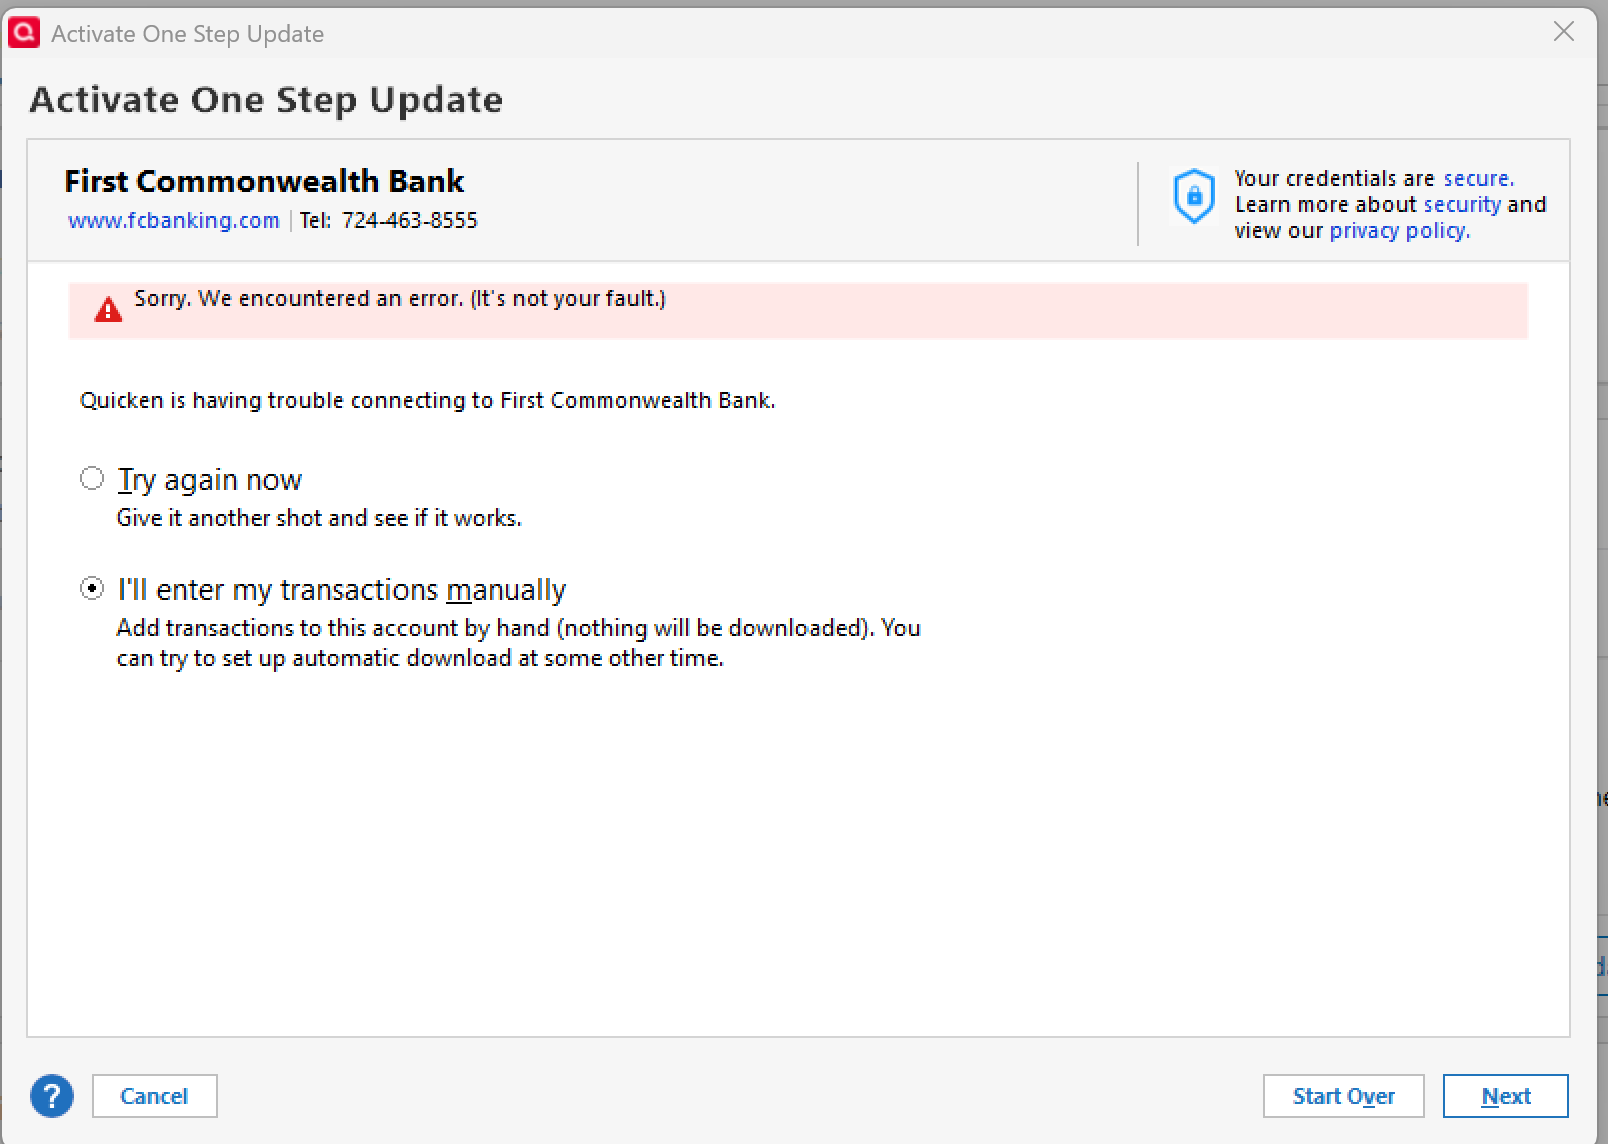Click the large 'Activate One Step Update' heading

(x=266, y=100)
